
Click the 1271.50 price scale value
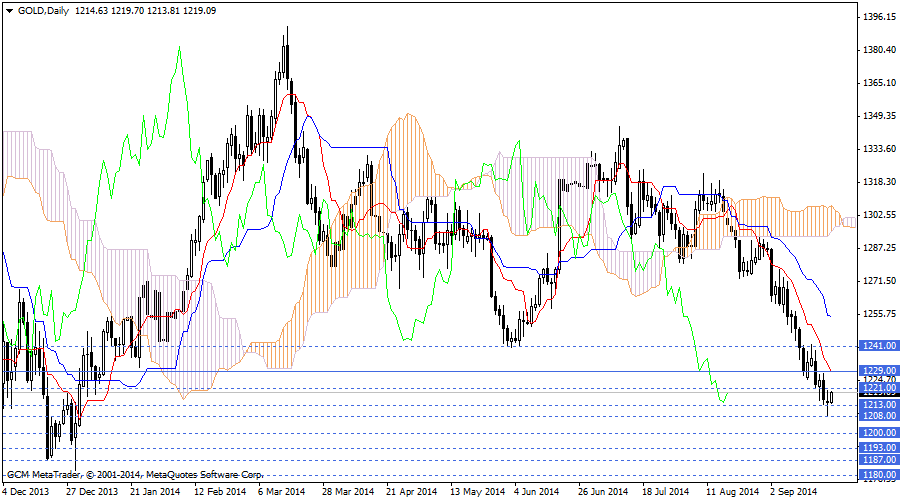coord(879,281)
